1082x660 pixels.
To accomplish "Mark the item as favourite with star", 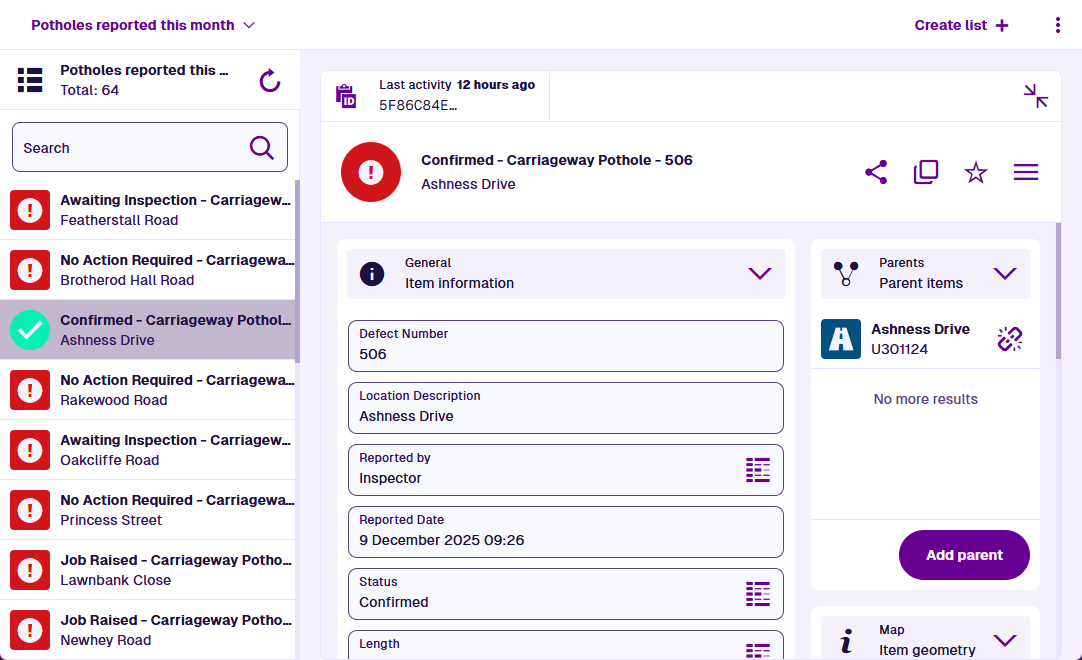I will click(x=976, y=173).
